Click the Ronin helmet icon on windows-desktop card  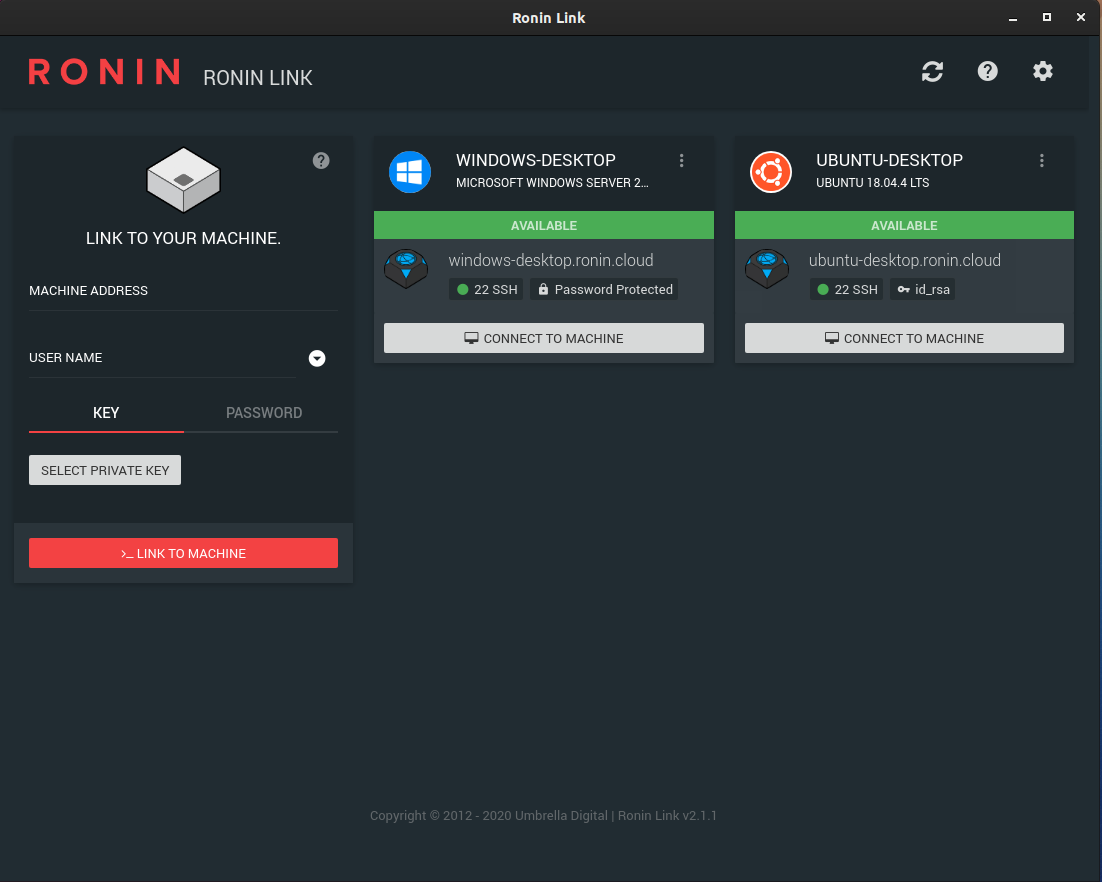pyautogui.click(x=406, y=268)
